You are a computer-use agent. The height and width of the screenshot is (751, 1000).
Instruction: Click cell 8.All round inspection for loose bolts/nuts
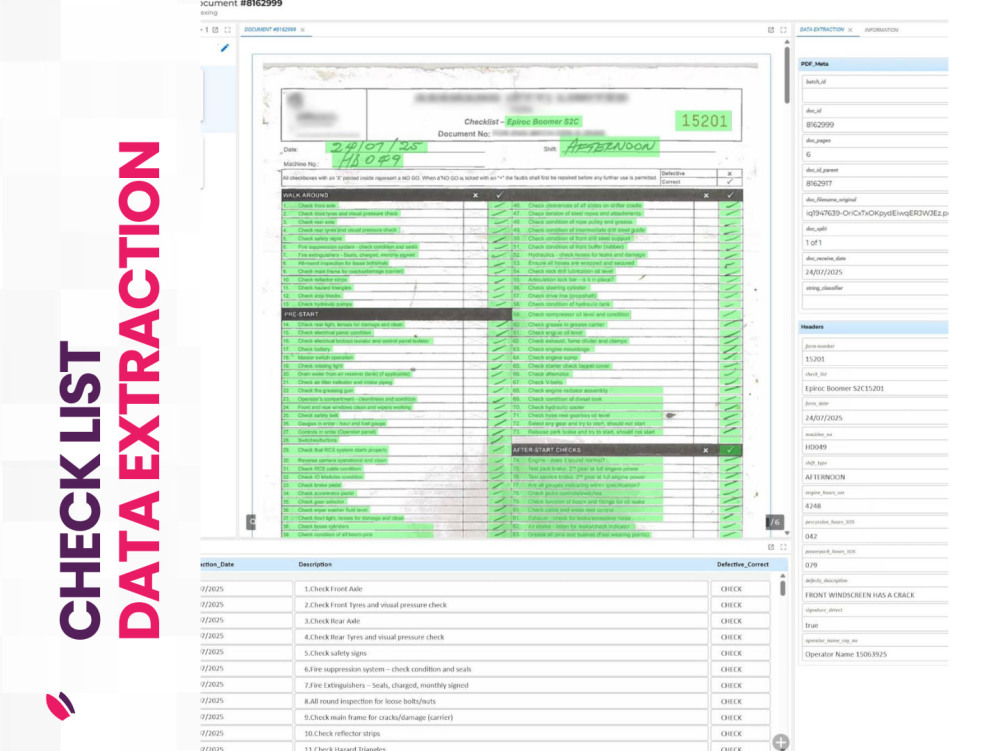(501, 701)
